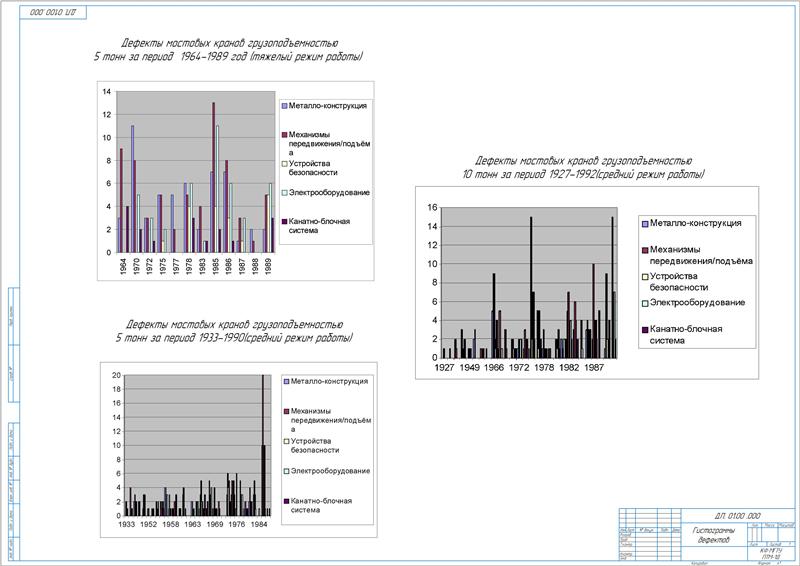800x566 pixels.
Task: Click the 1985 axis label in 1964–1989 chart
Action: pos(216,266)
